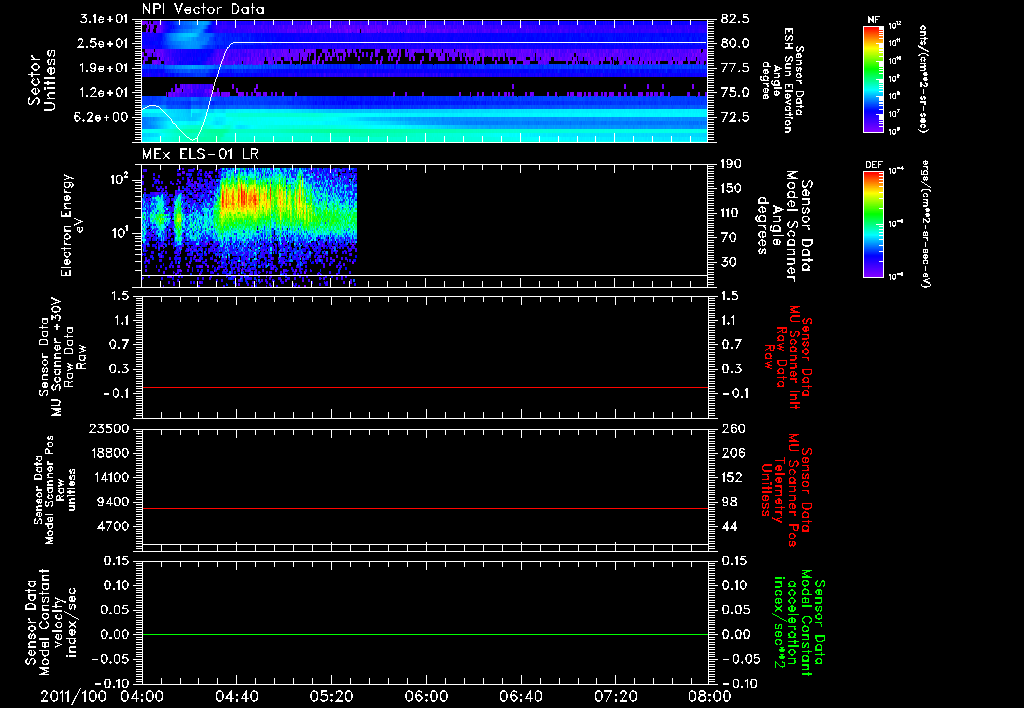
Task: Click the 1.2e+01 sector tick value
Action: pyautogui.click(x=104, y=93)
